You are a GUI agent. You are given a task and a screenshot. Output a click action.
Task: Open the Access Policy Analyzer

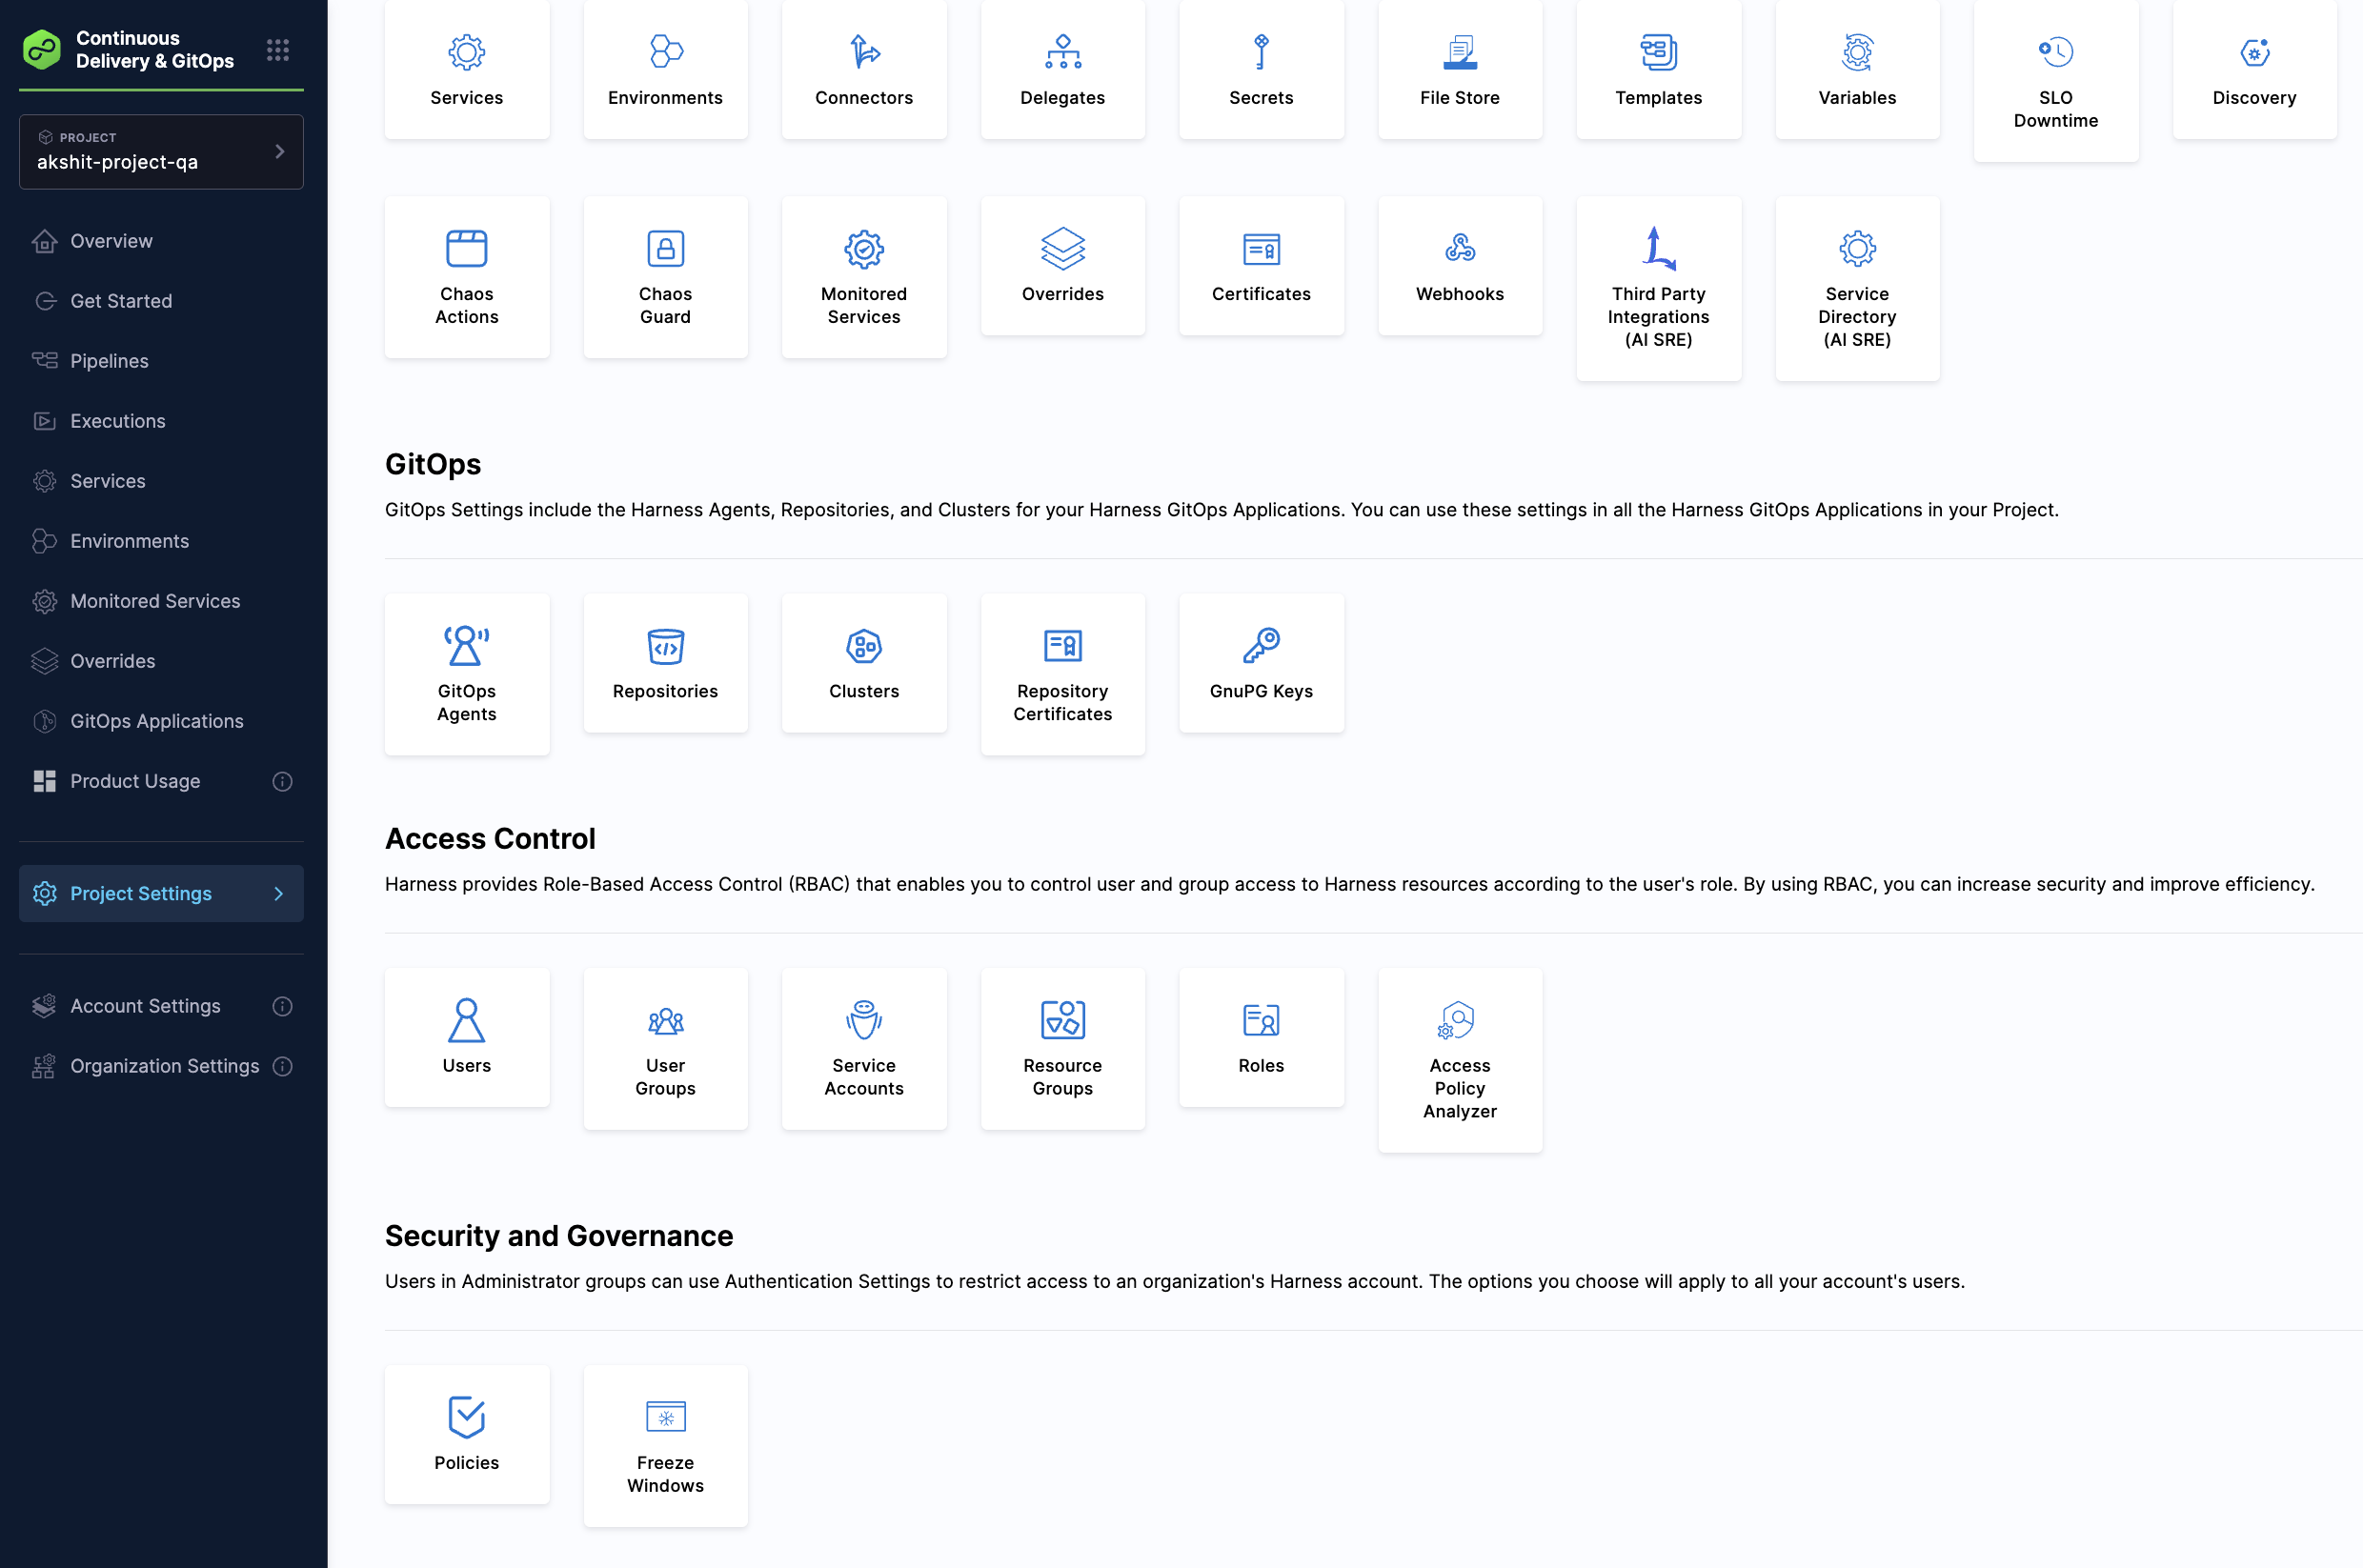[1459, 1060]
